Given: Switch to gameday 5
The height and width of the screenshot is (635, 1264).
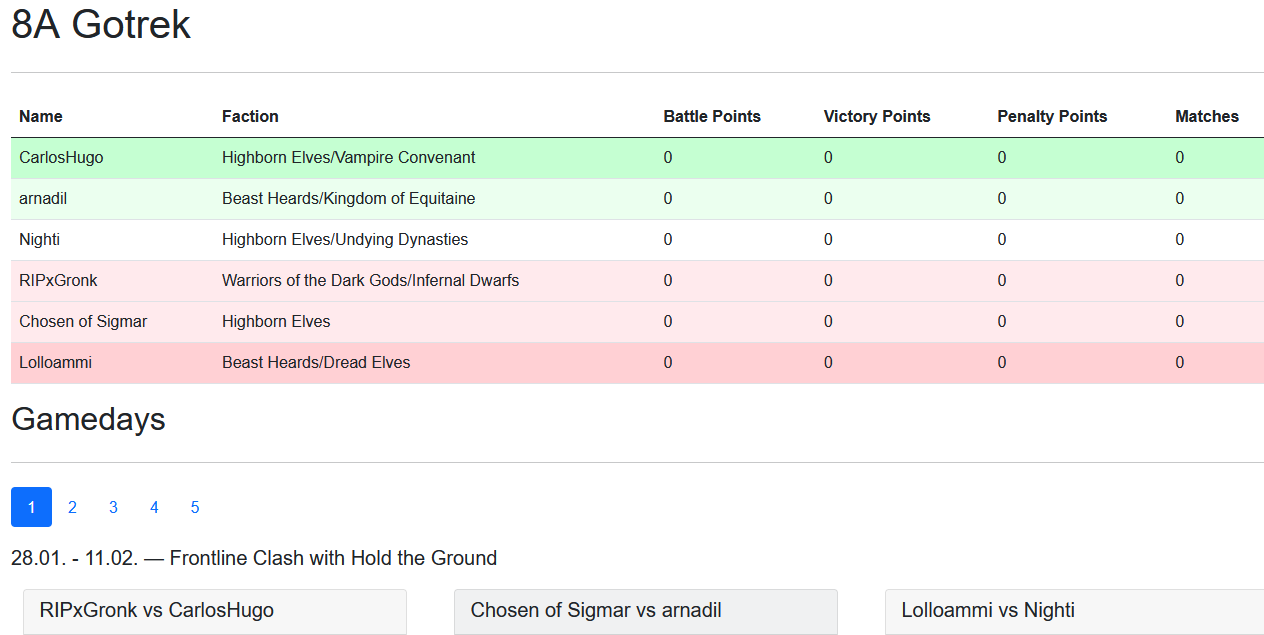Looking at the screenshot, I should 195,507.
